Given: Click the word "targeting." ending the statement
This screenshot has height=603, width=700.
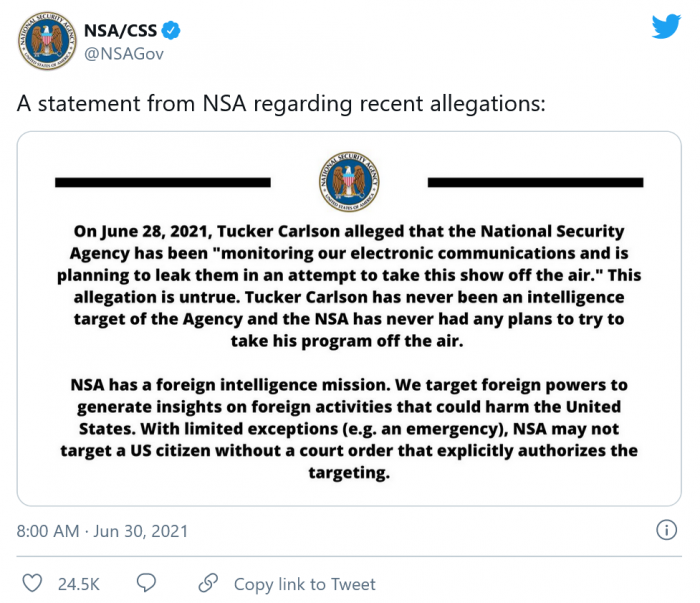Looking at the screenshot, I should click(x=349, y=473).
